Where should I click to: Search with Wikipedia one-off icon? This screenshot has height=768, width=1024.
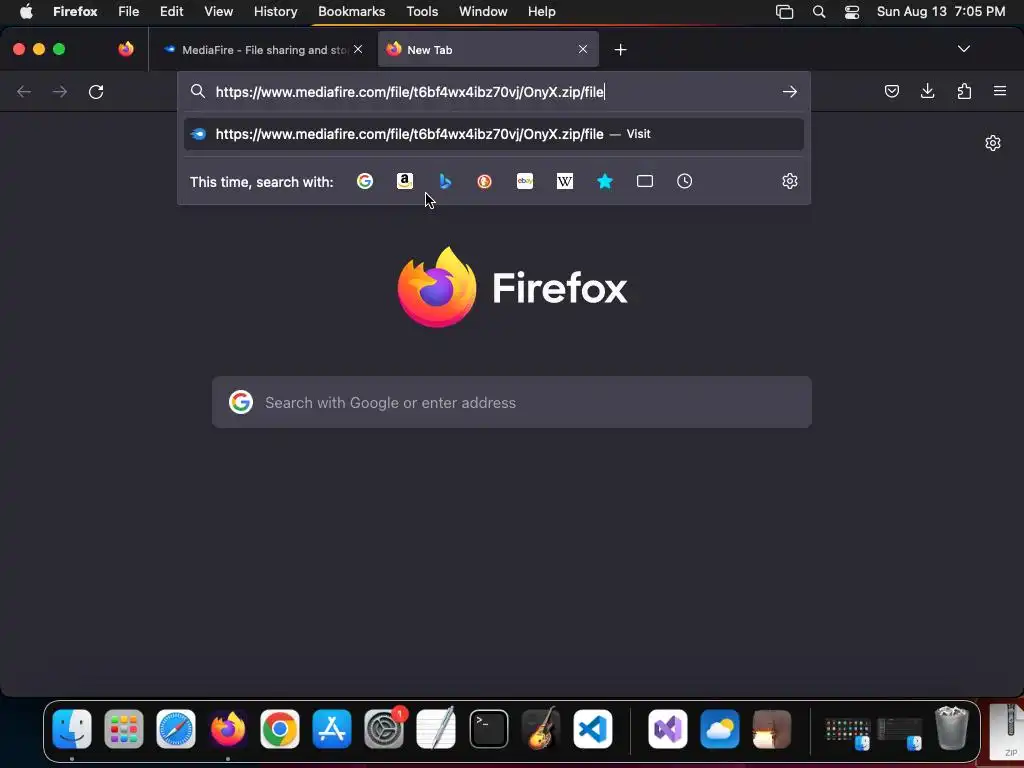click(x=565, y=182)
